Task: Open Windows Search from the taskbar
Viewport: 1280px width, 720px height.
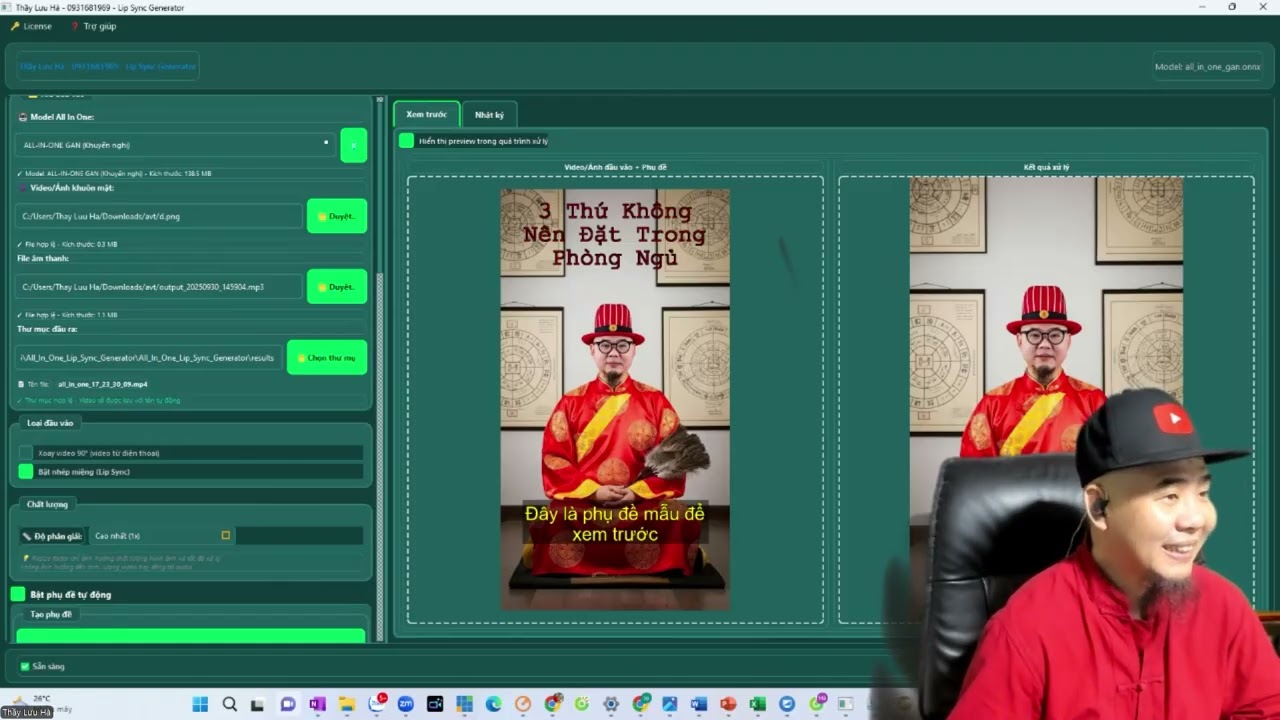Action: (x=229, y=704)
